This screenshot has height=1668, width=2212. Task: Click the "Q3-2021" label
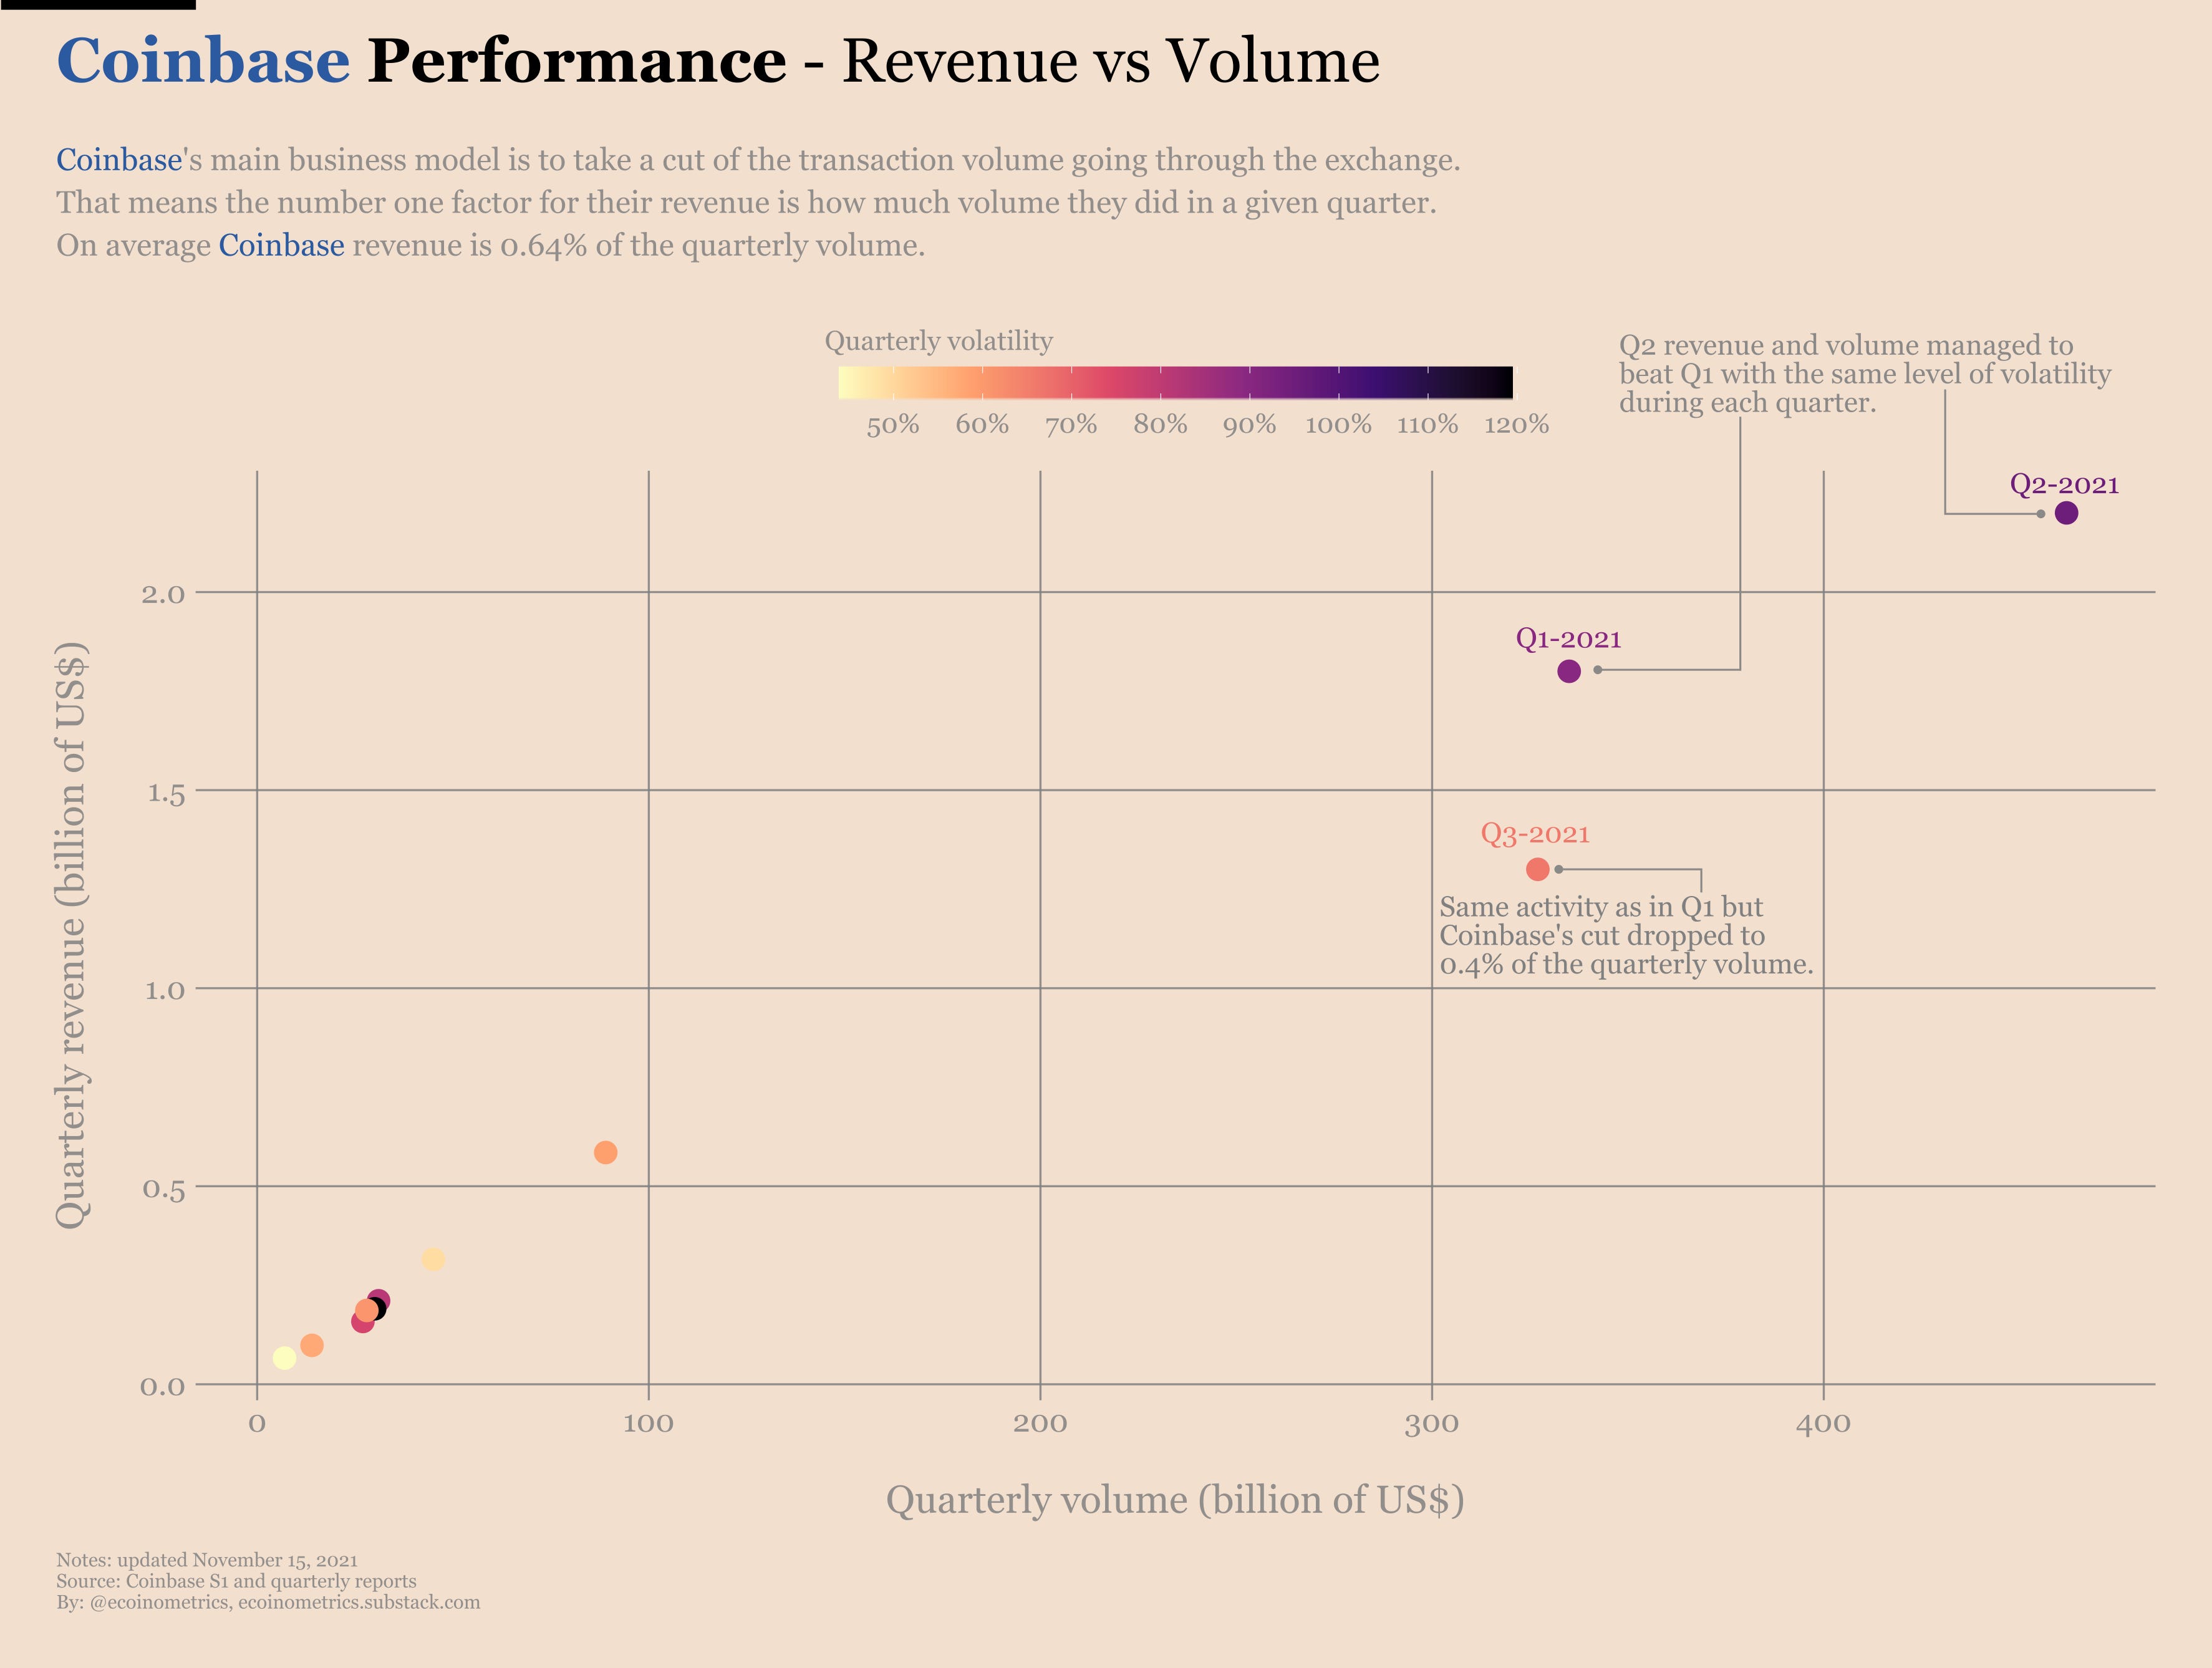pos(1535,833)
